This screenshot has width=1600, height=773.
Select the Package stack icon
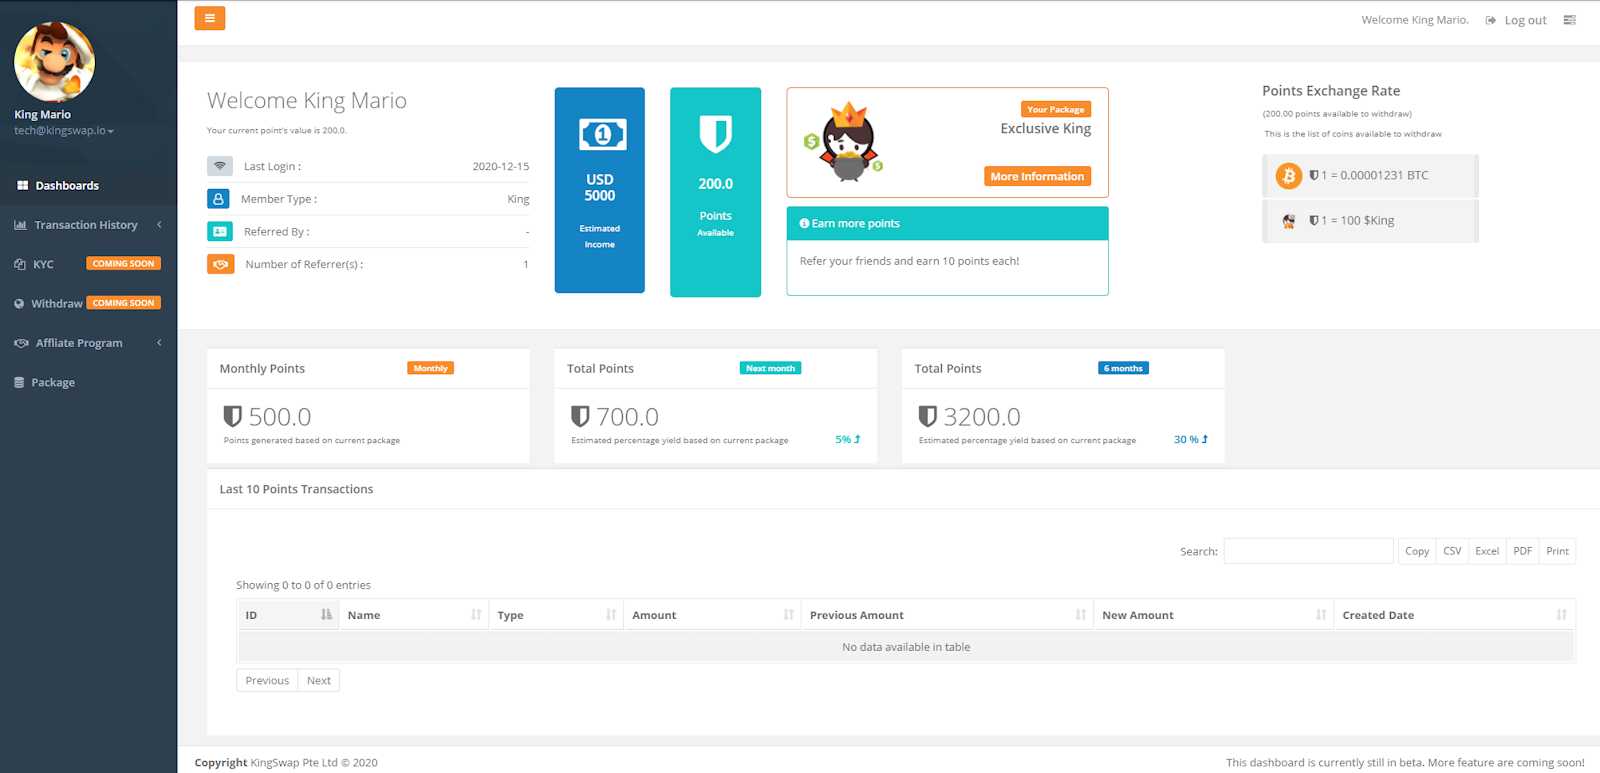[x=19, y=382]
